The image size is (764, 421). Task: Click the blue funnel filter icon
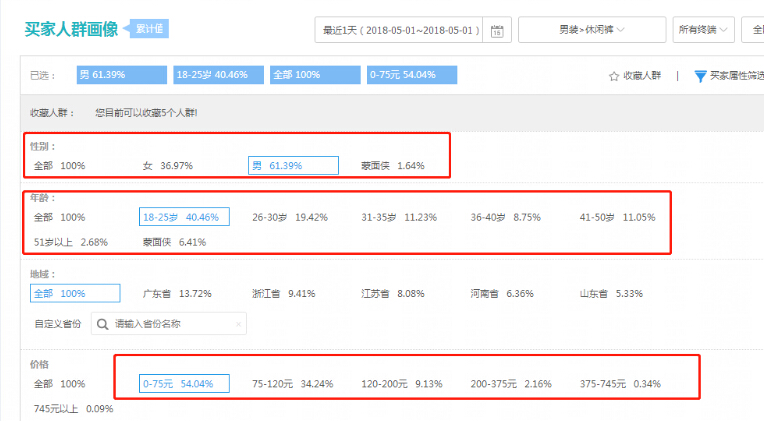click(x=700, y=76)
